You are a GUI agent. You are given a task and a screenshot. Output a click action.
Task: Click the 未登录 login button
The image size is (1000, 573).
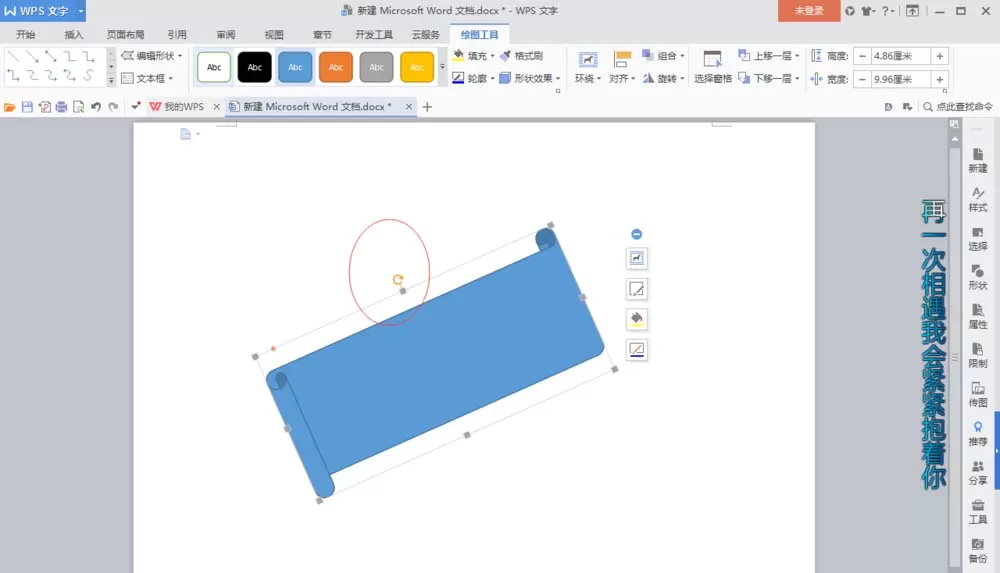click(809, 11)
